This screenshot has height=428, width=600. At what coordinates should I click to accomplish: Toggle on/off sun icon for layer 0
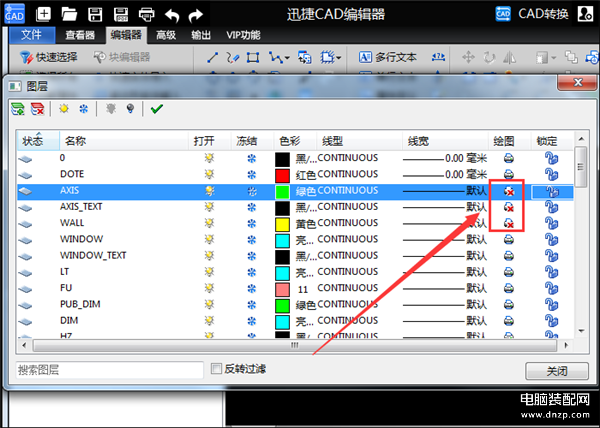(x=209, y=158)
